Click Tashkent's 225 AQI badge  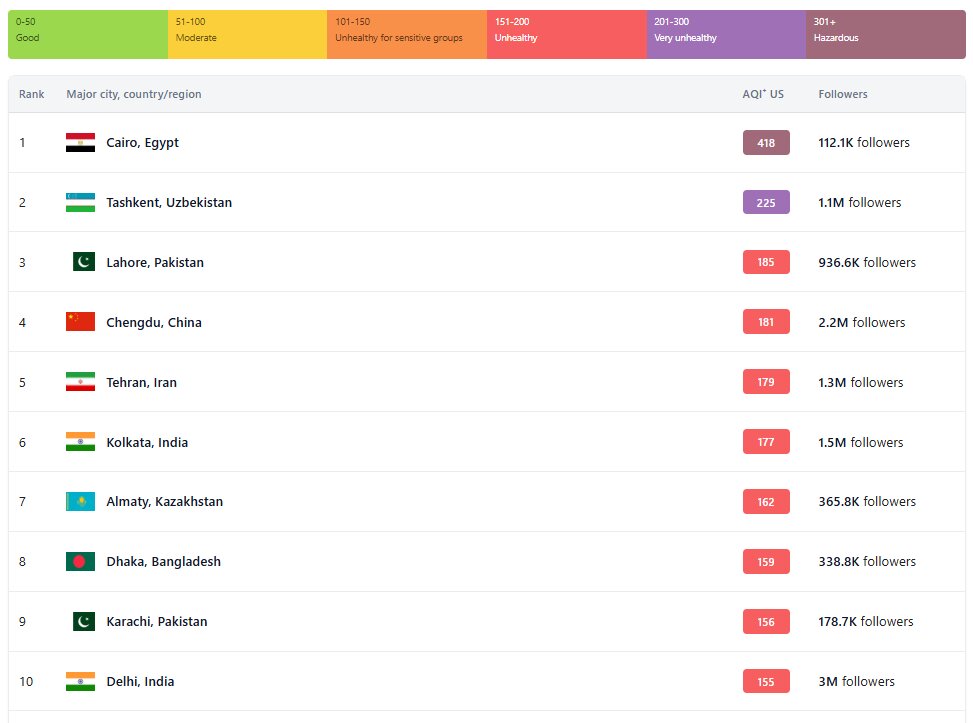tap(766, 203)
